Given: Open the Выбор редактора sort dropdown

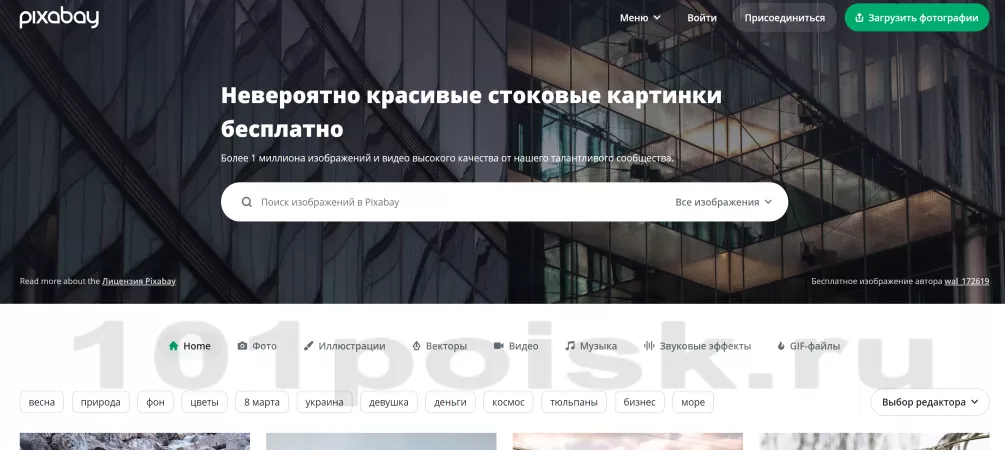Looking at the screenshot, I should pos(929,402).
